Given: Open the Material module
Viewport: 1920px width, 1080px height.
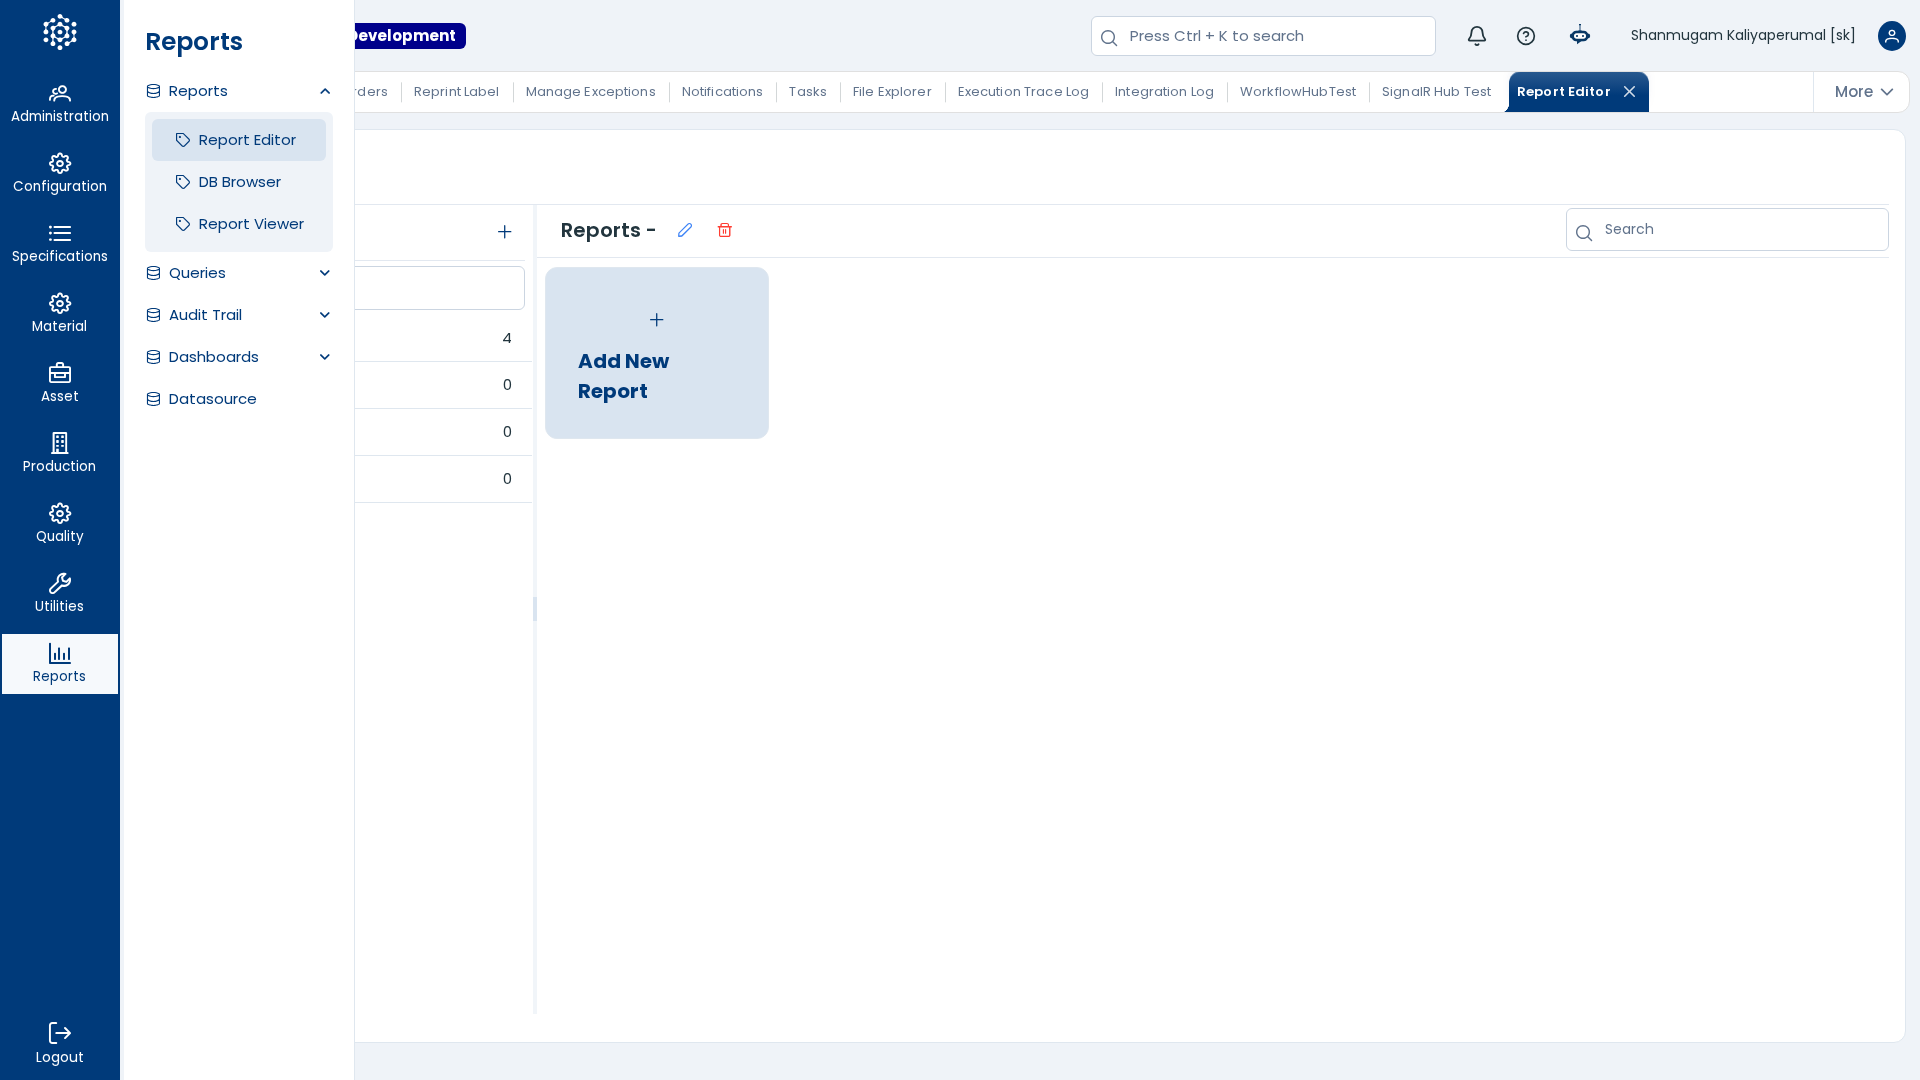Looking at the screenshot, I should click(60, 314).
